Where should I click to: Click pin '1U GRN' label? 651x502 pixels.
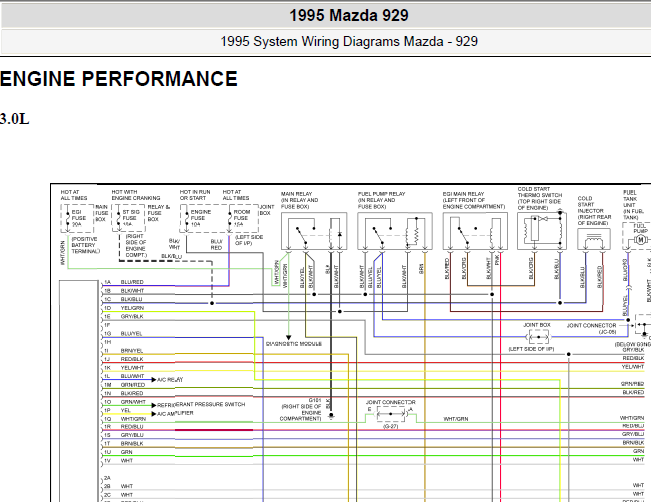point(118,452)
